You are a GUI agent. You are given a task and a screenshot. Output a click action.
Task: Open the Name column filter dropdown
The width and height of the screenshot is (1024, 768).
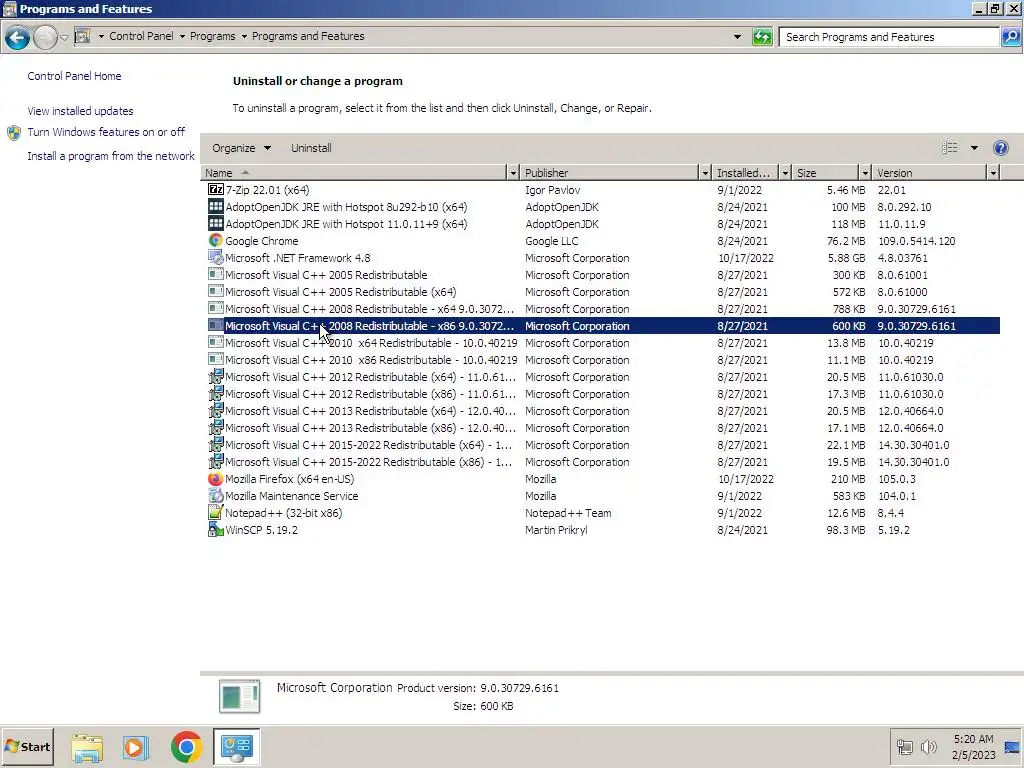tap(513, 173)
